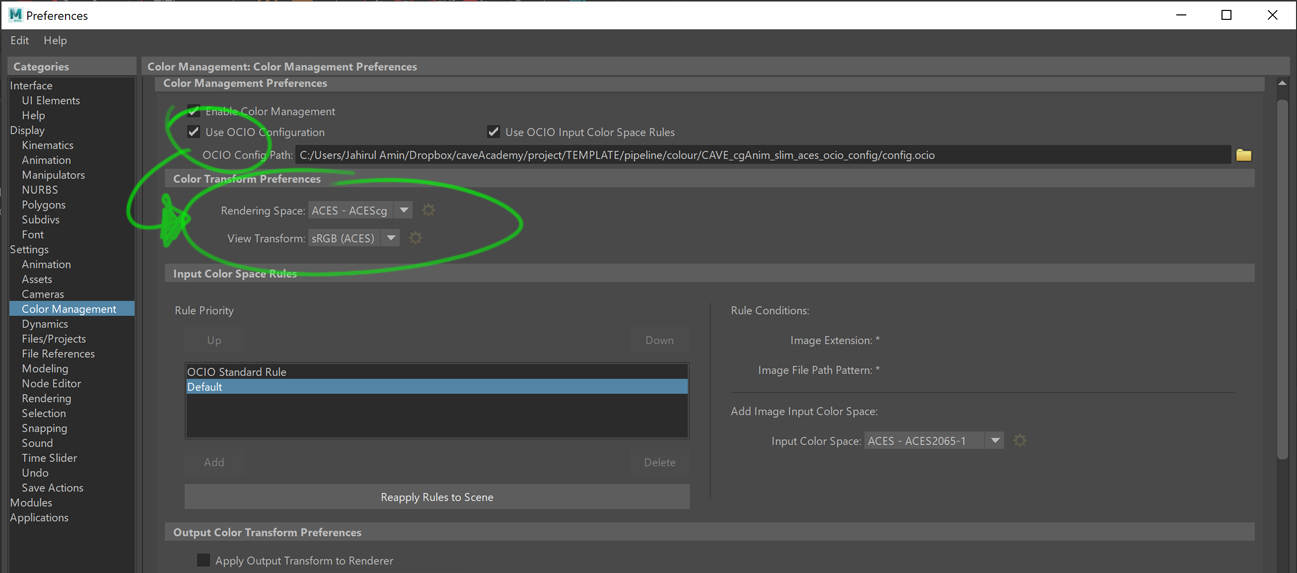Click the Delete rule button
Viewport: 1297px width, 573px height.
(659, 462)
